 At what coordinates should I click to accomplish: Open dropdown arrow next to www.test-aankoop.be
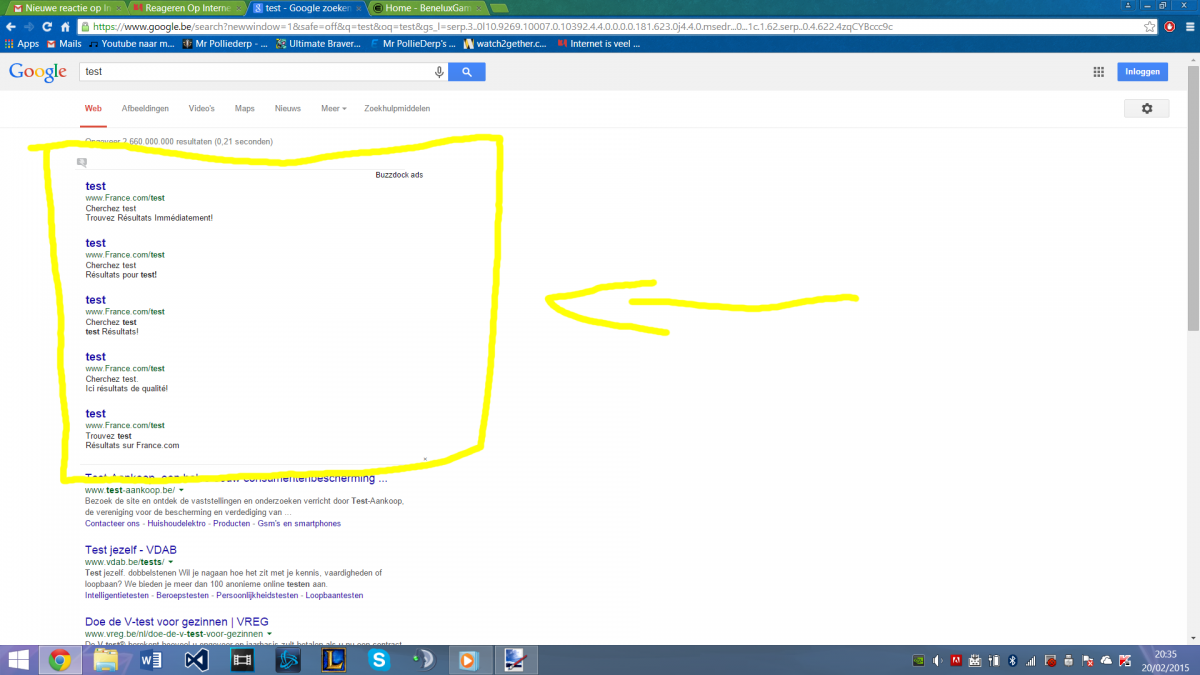tap(182, 490)
